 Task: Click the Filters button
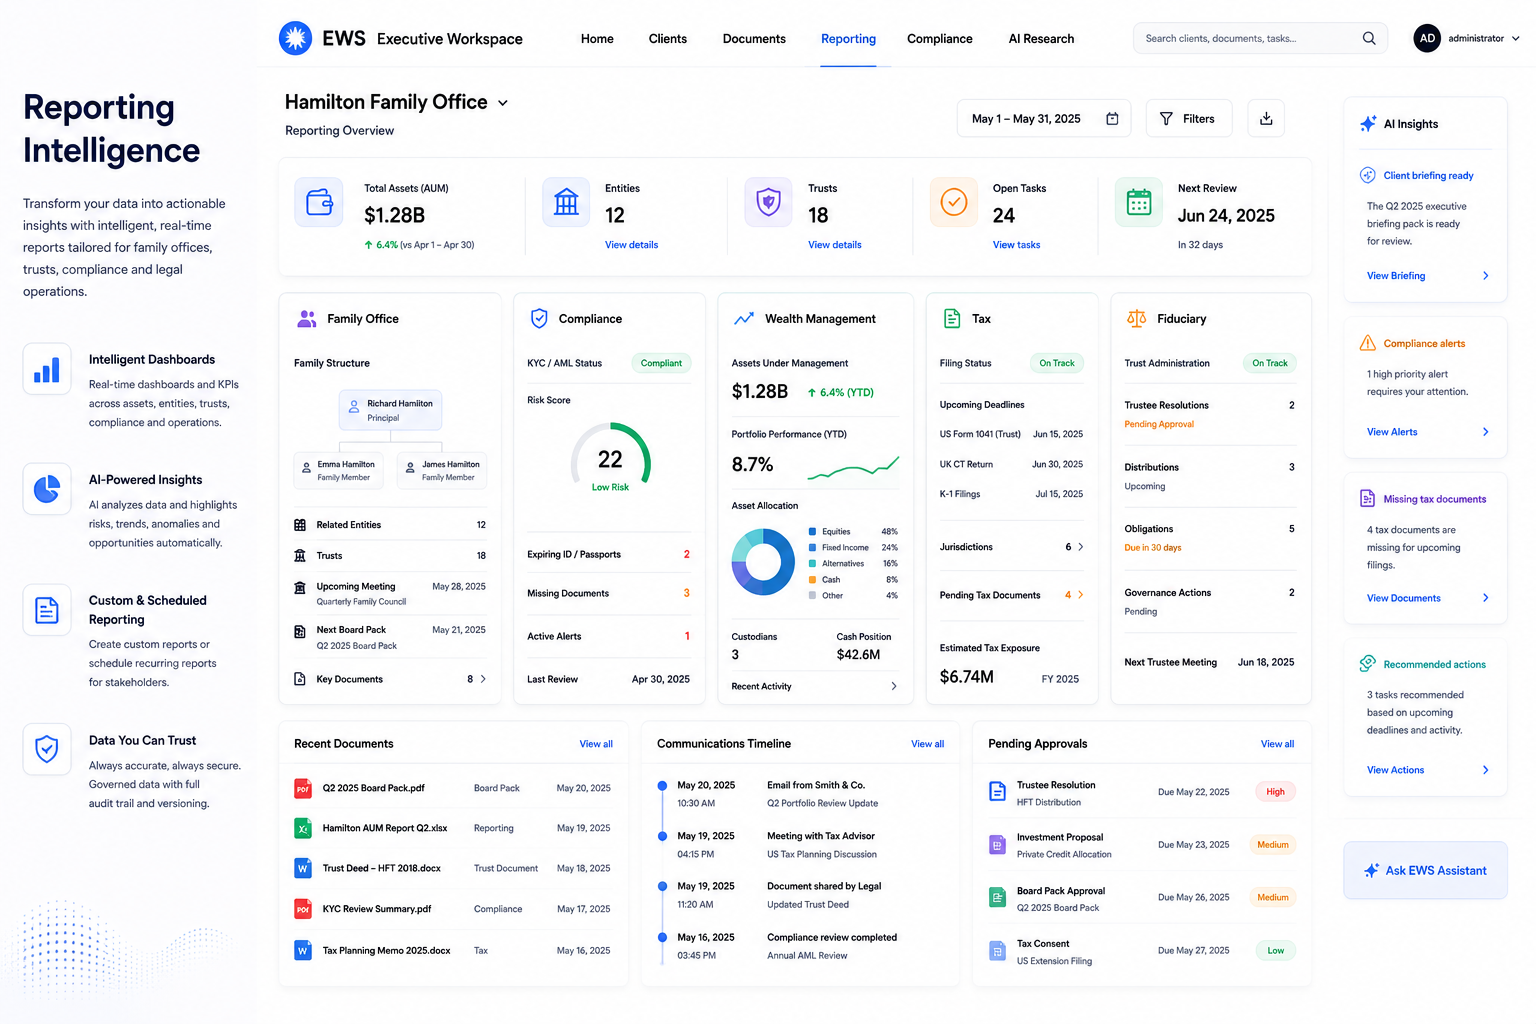[x=1189, y=119]
